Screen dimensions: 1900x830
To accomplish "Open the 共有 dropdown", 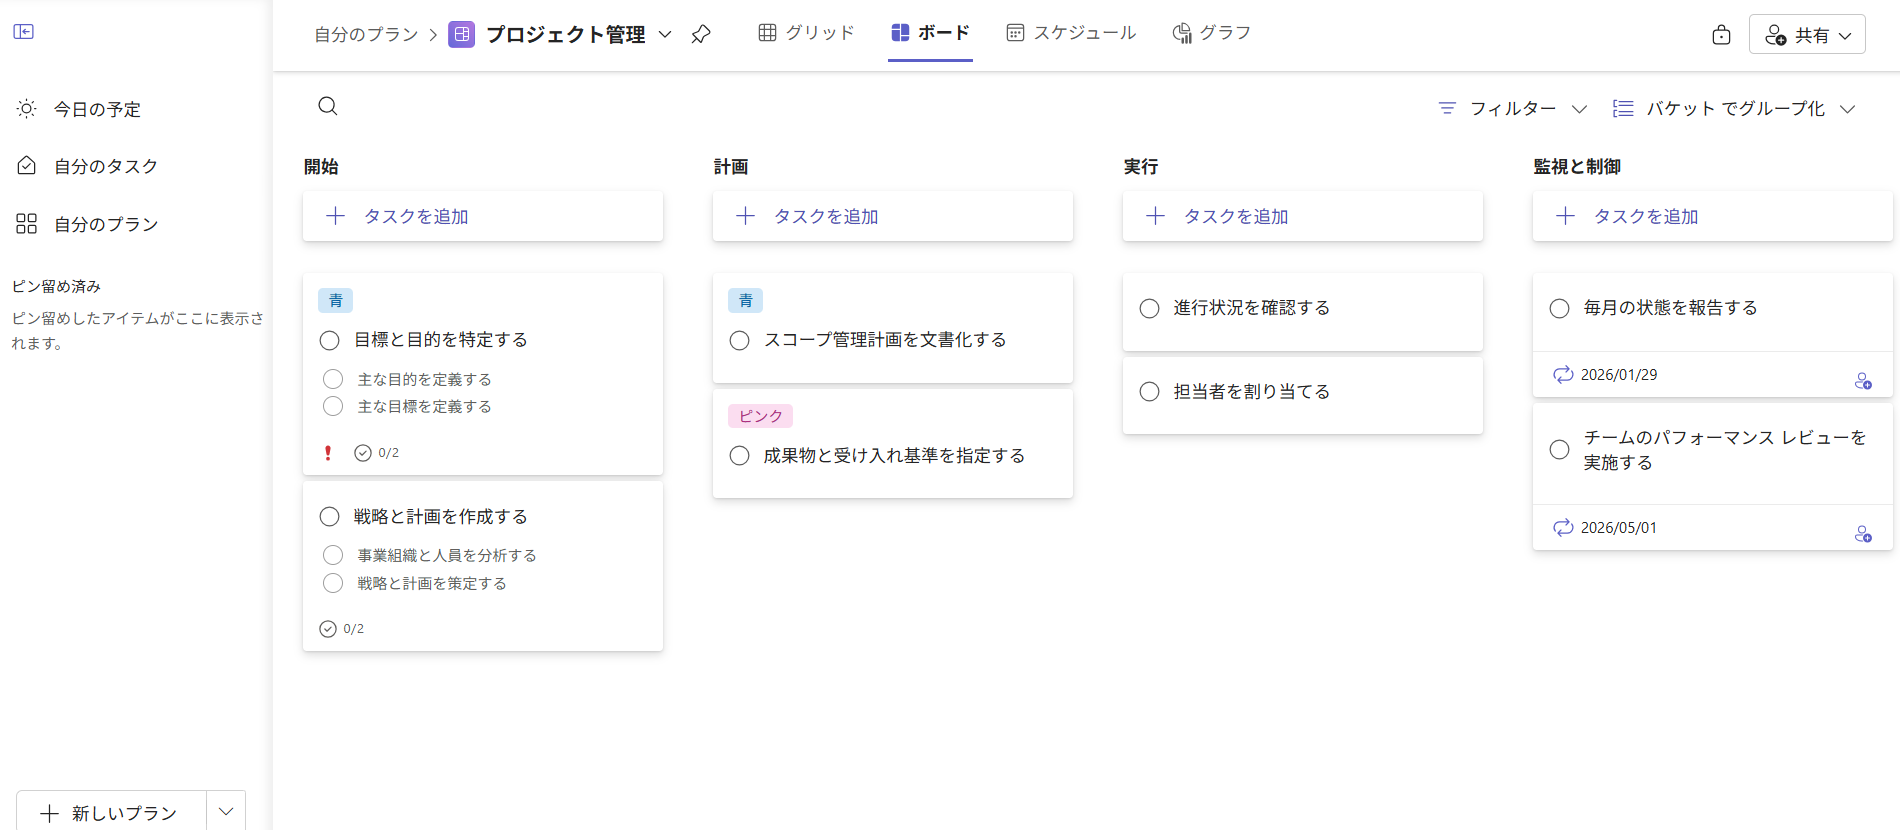I will click(1807, 35).
